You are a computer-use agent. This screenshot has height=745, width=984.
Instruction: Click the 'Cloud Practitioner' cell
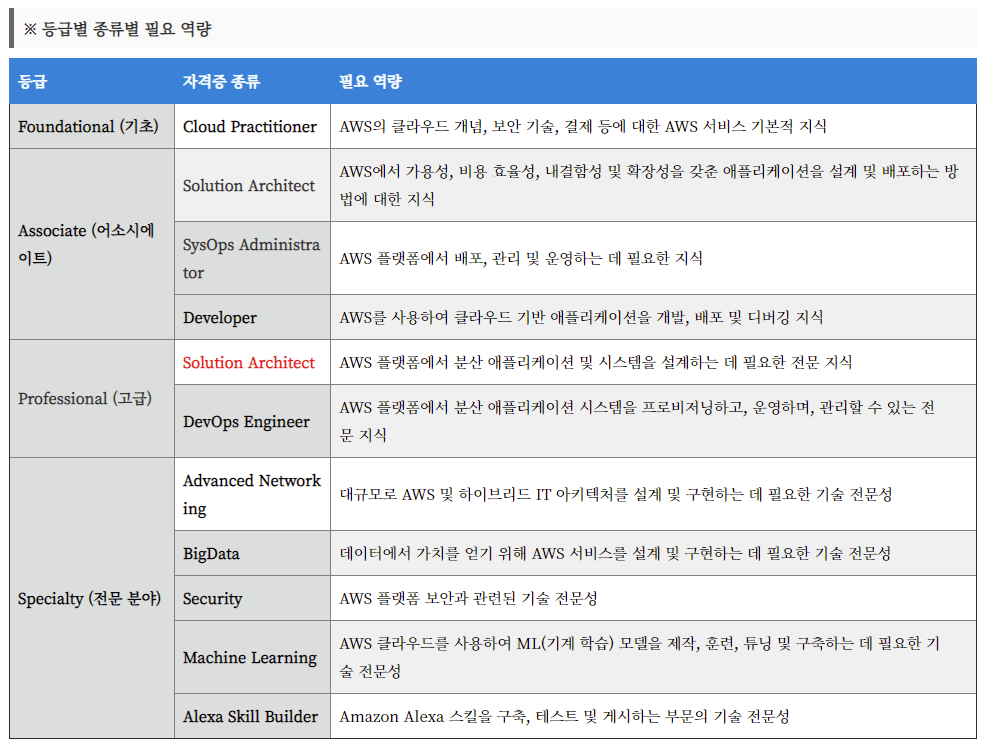tap(252, 126)
